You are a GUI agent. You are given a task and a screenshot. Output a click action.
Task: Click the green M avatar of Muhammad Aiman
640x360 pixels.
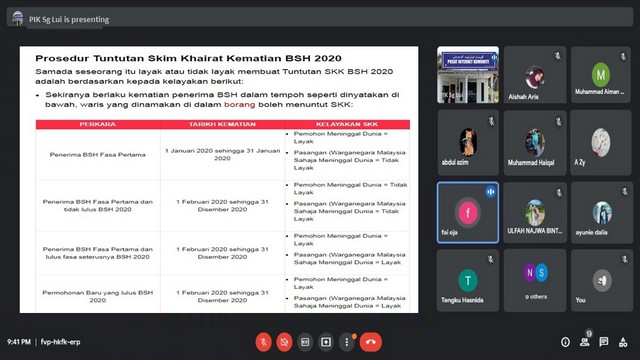pos(601,74)
